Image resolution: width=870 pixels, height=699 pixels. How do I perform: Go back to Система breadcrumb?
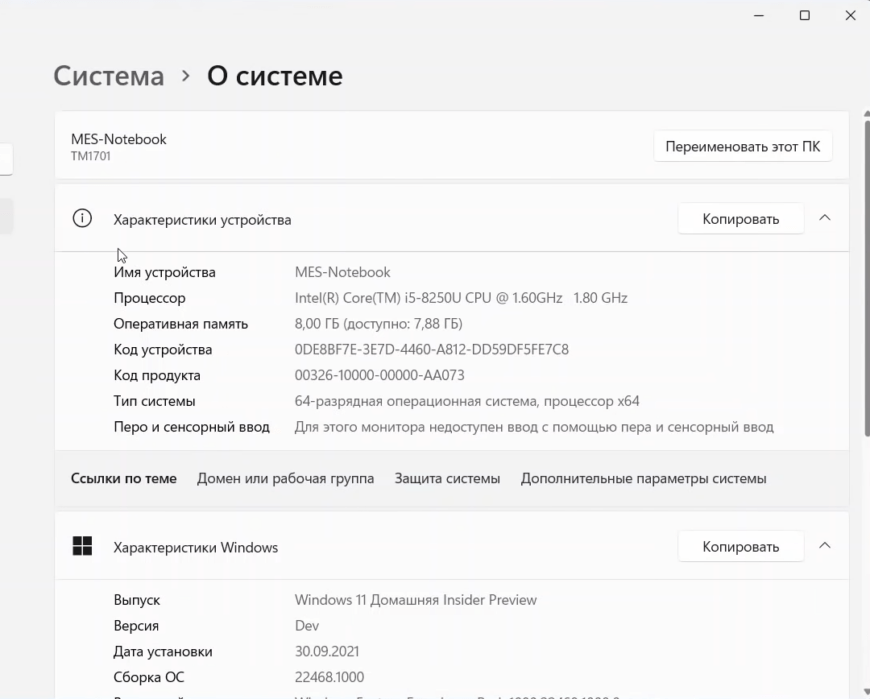pos(109,76)
